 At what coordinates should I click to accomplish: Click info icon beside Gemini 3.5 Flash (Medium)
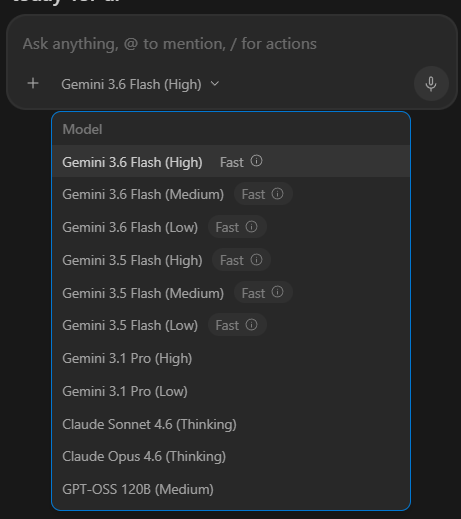(x=277, y=292)
